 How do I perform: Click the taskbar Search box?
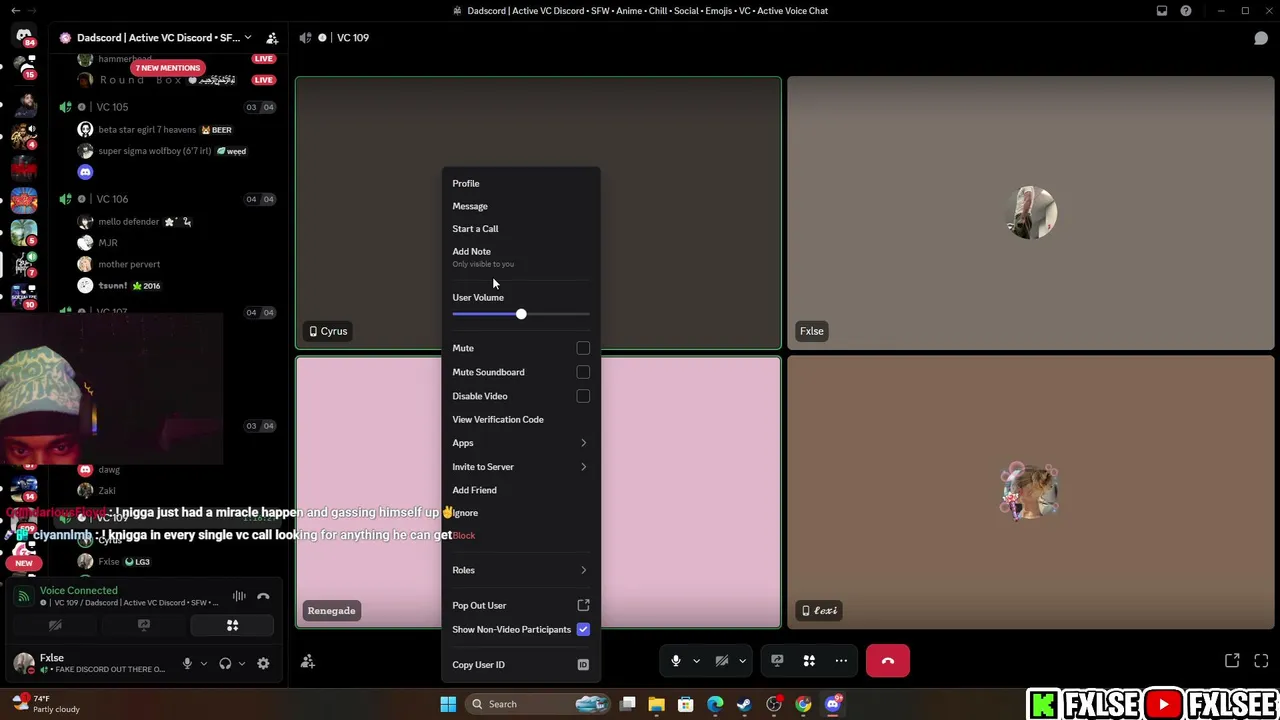pos(538,704)
